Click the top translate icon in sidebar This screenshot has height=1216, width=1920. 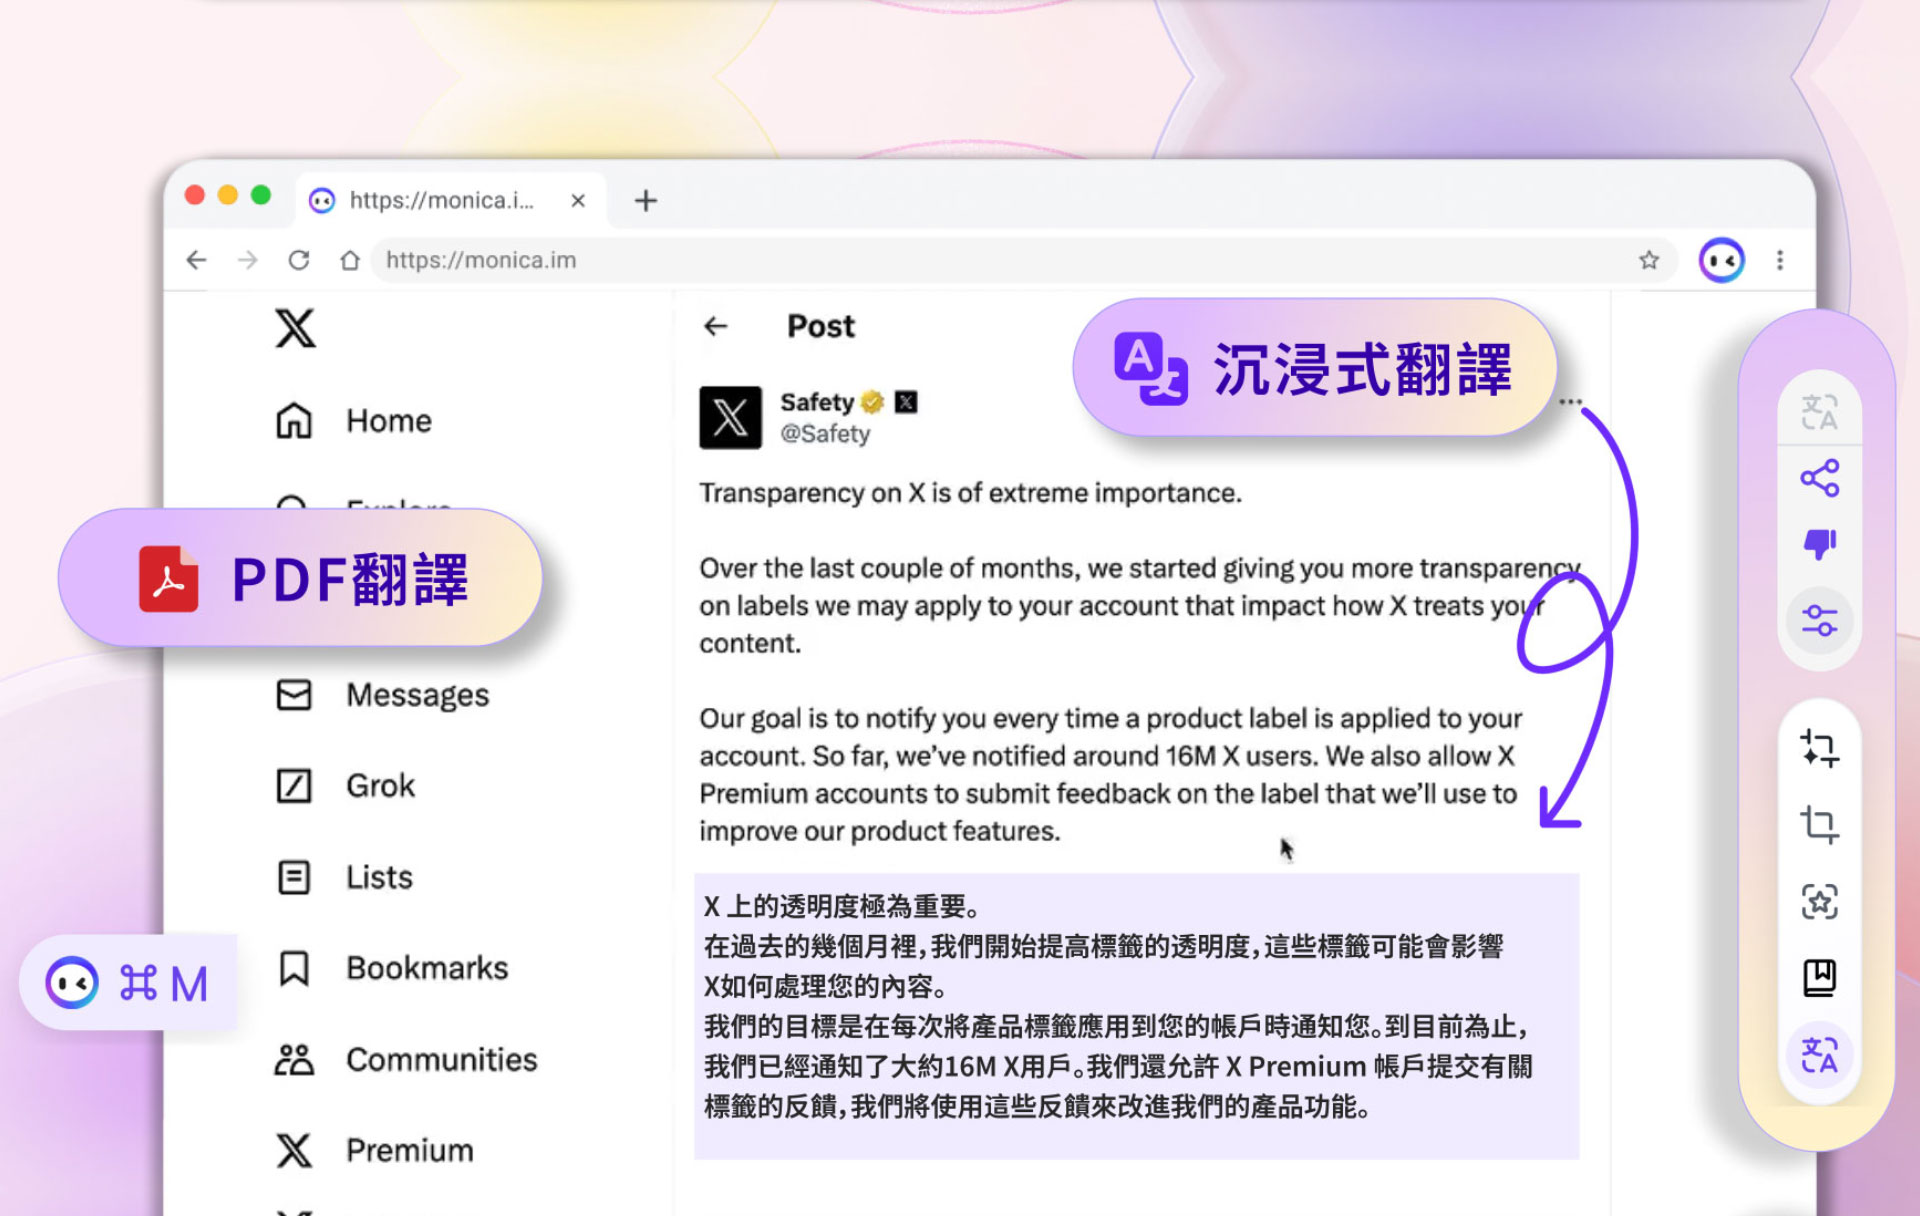coord(1819,412)
